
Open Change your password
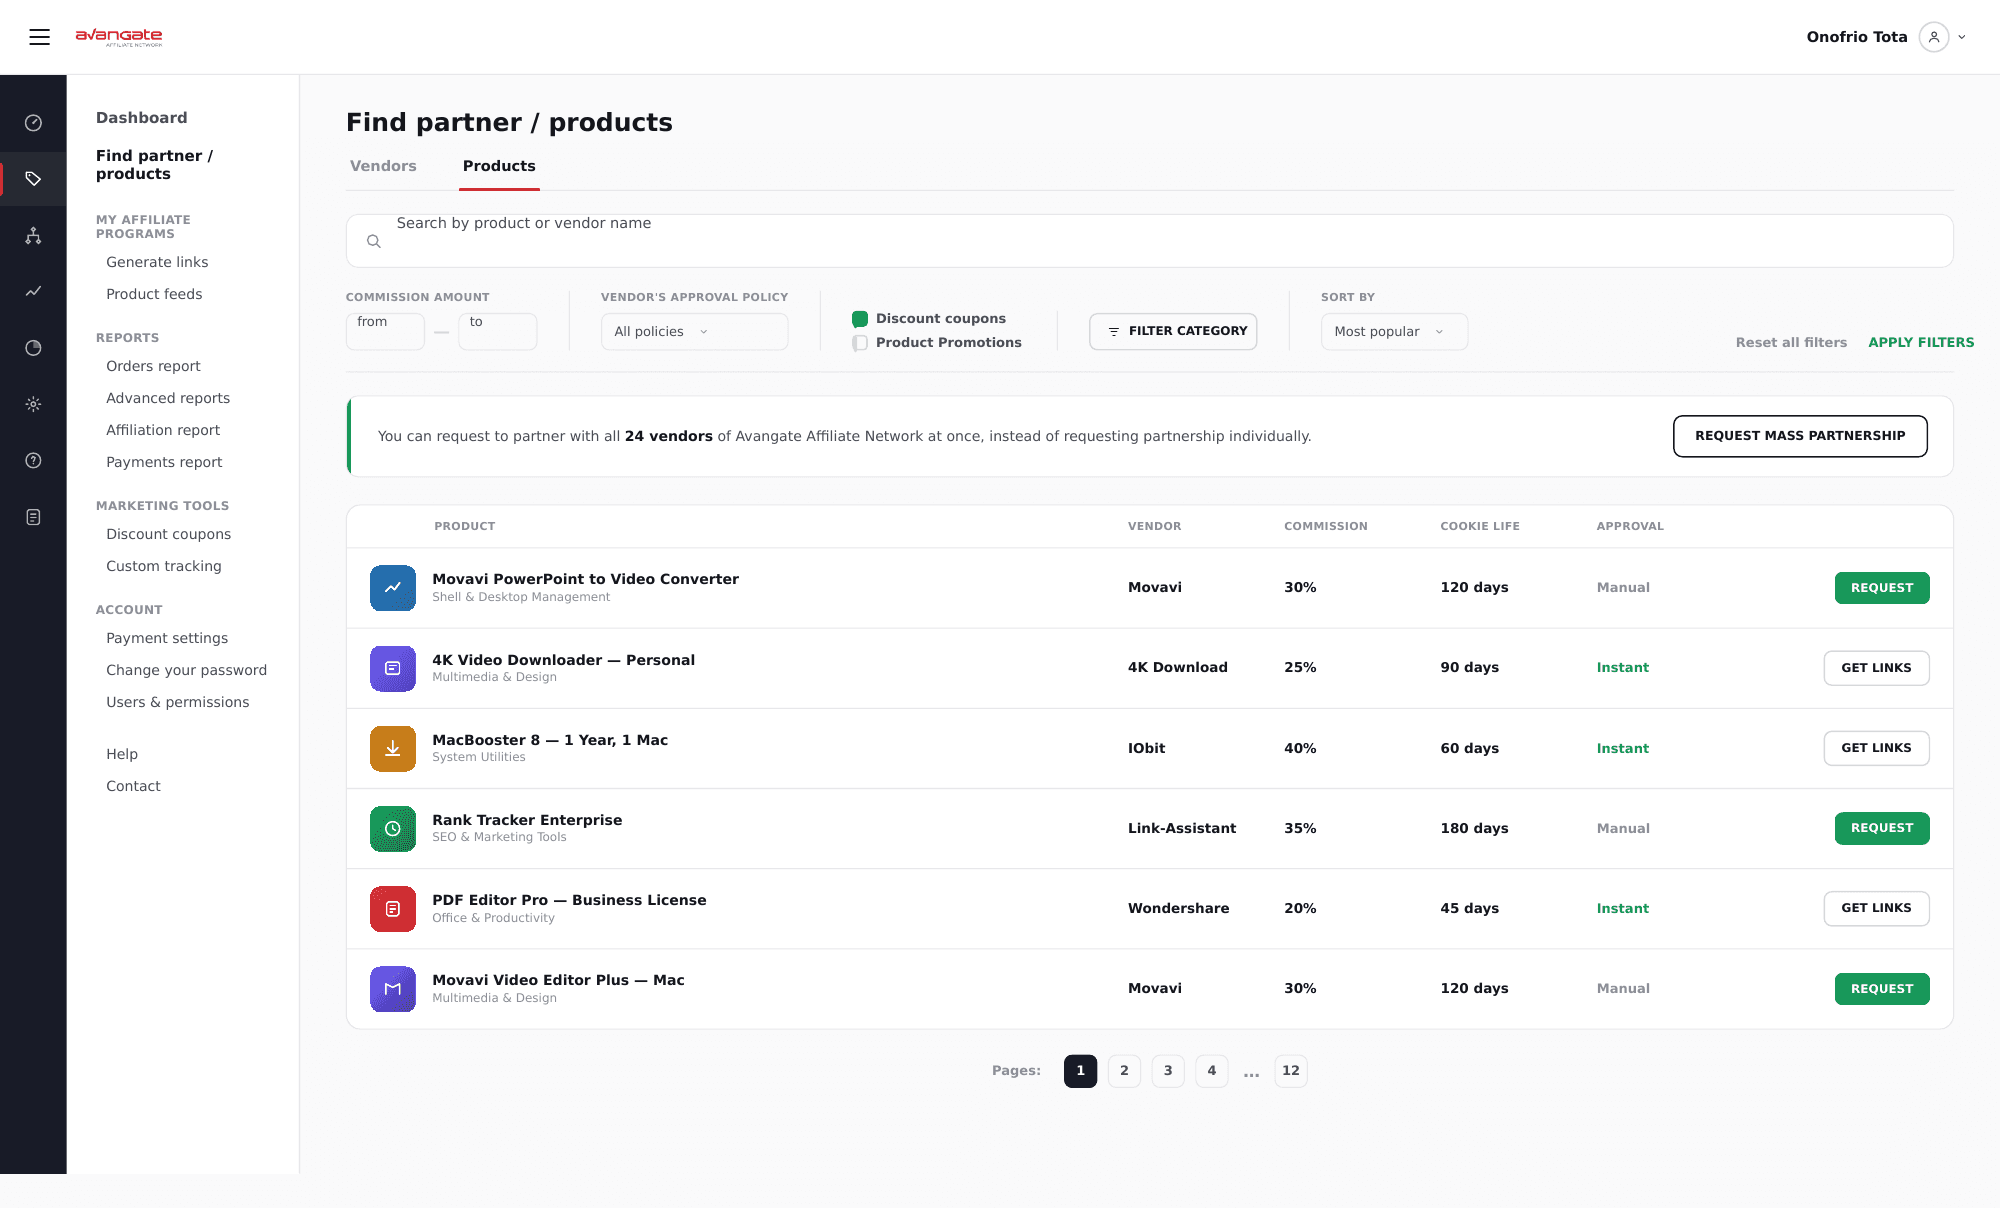[186, 670]
